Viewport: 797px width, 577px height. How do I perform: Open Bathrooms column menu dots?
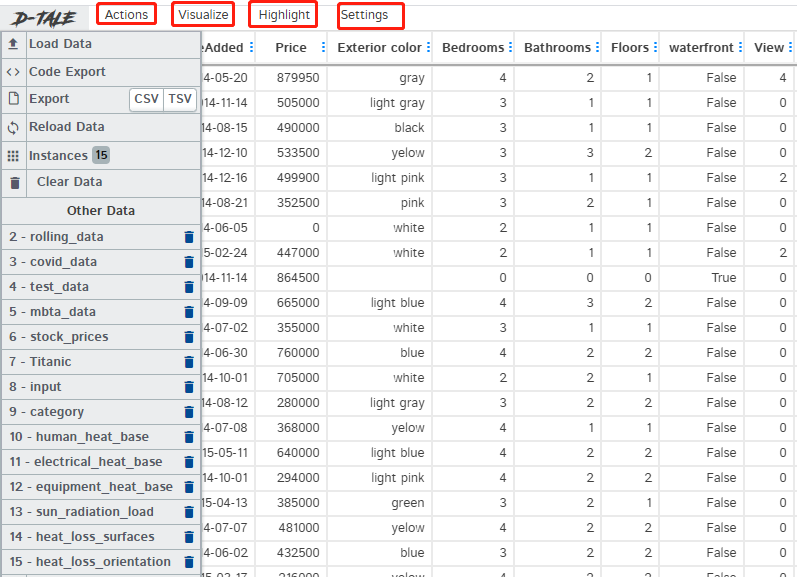597,47
